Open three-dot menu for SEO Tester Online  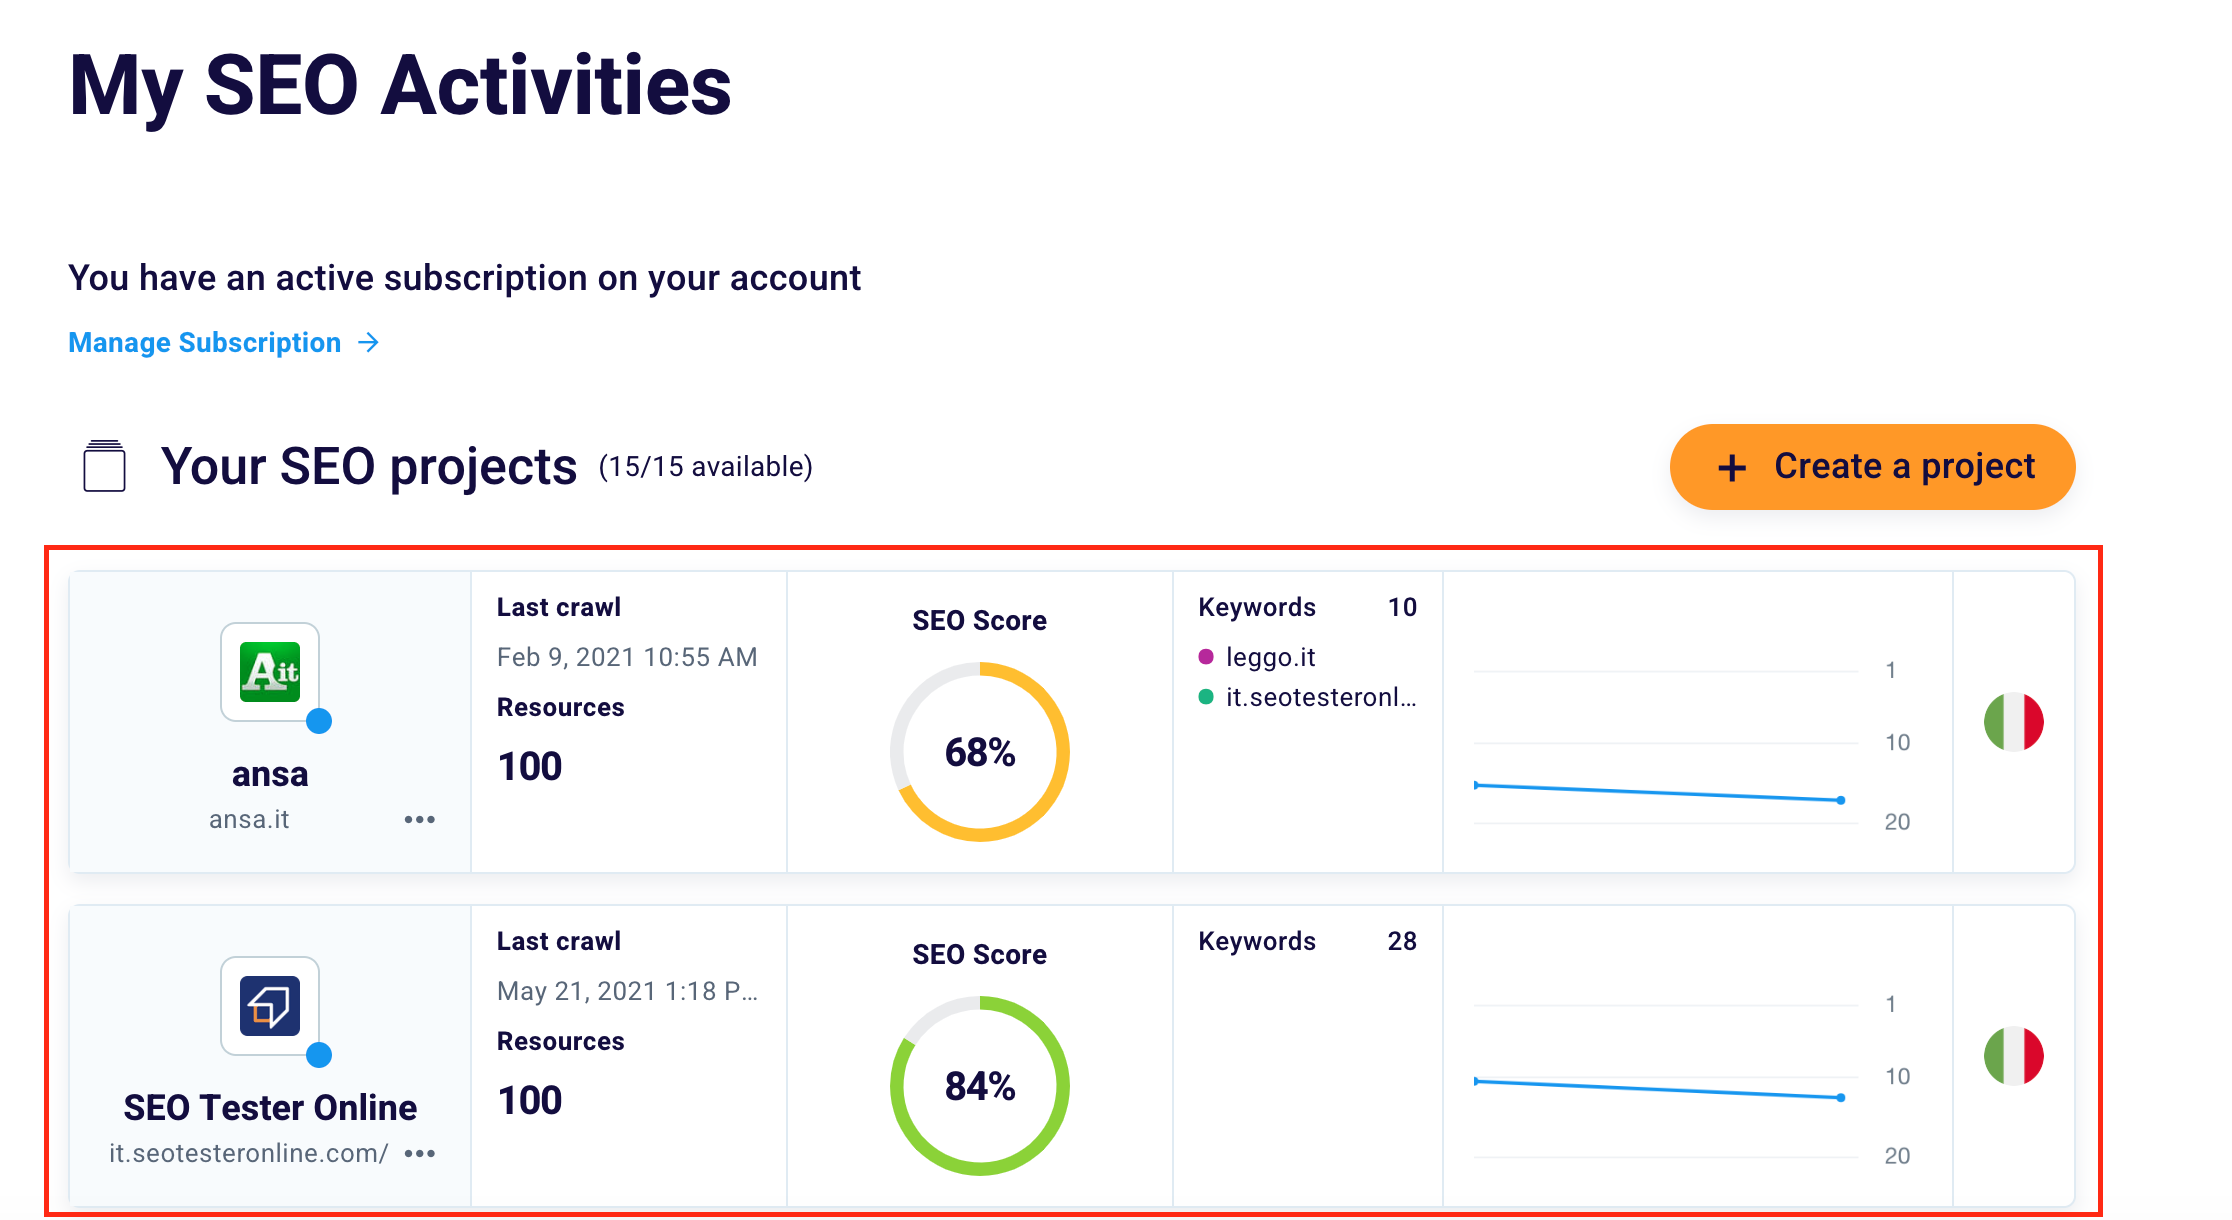[420, 1154]
